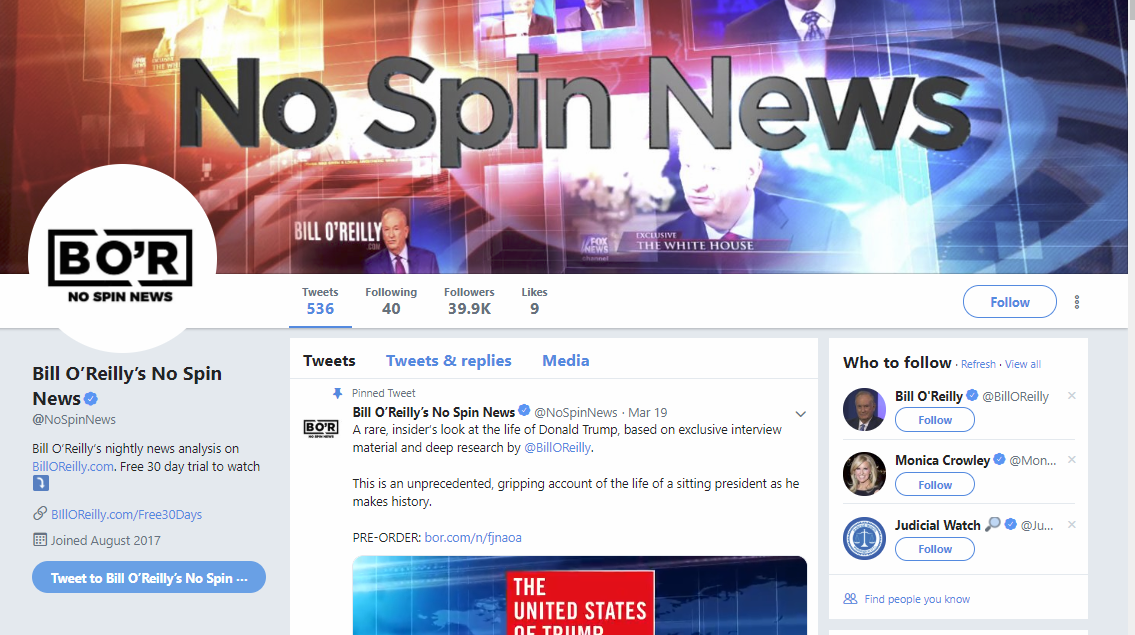The image size is (1135, 635).
Task: Click Tweet to Bill O'Reilly's No Spin button
Action: (x=149, y=577)
